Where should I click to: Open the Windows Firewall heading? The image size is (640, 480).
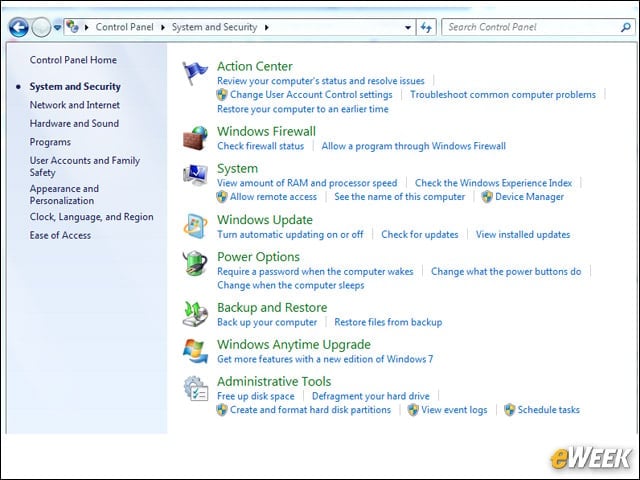267,131
